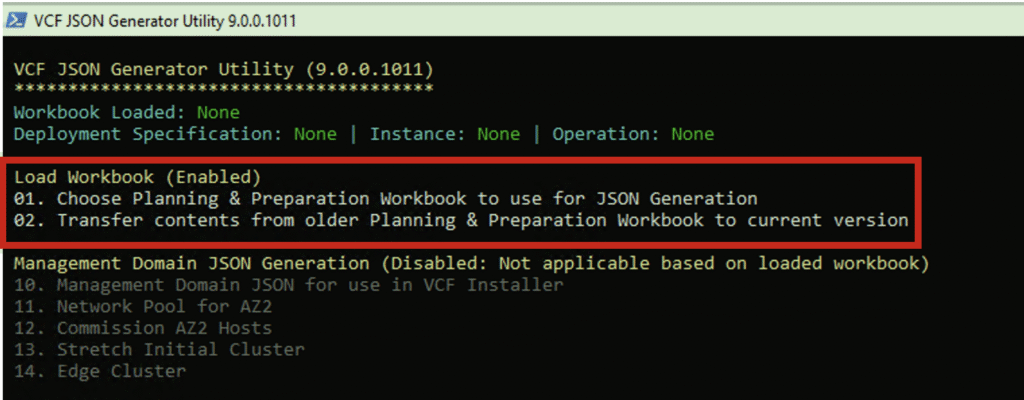
Task: Click the PowerShell icon in the title bar
Action: click(18, 19)
